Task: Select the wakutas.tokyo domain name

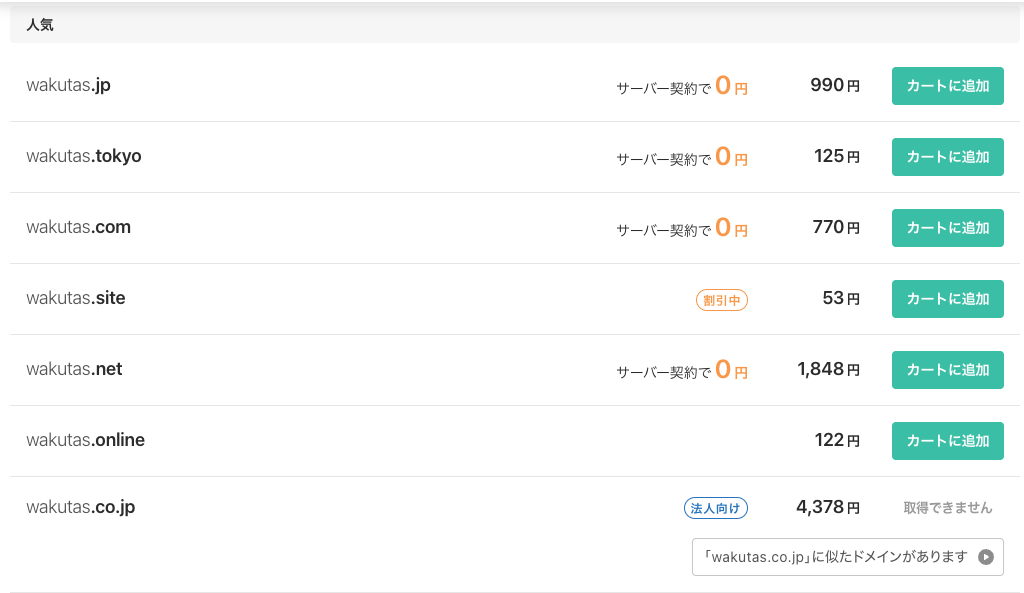Action: pyautogui.click(x=84, y=157)
